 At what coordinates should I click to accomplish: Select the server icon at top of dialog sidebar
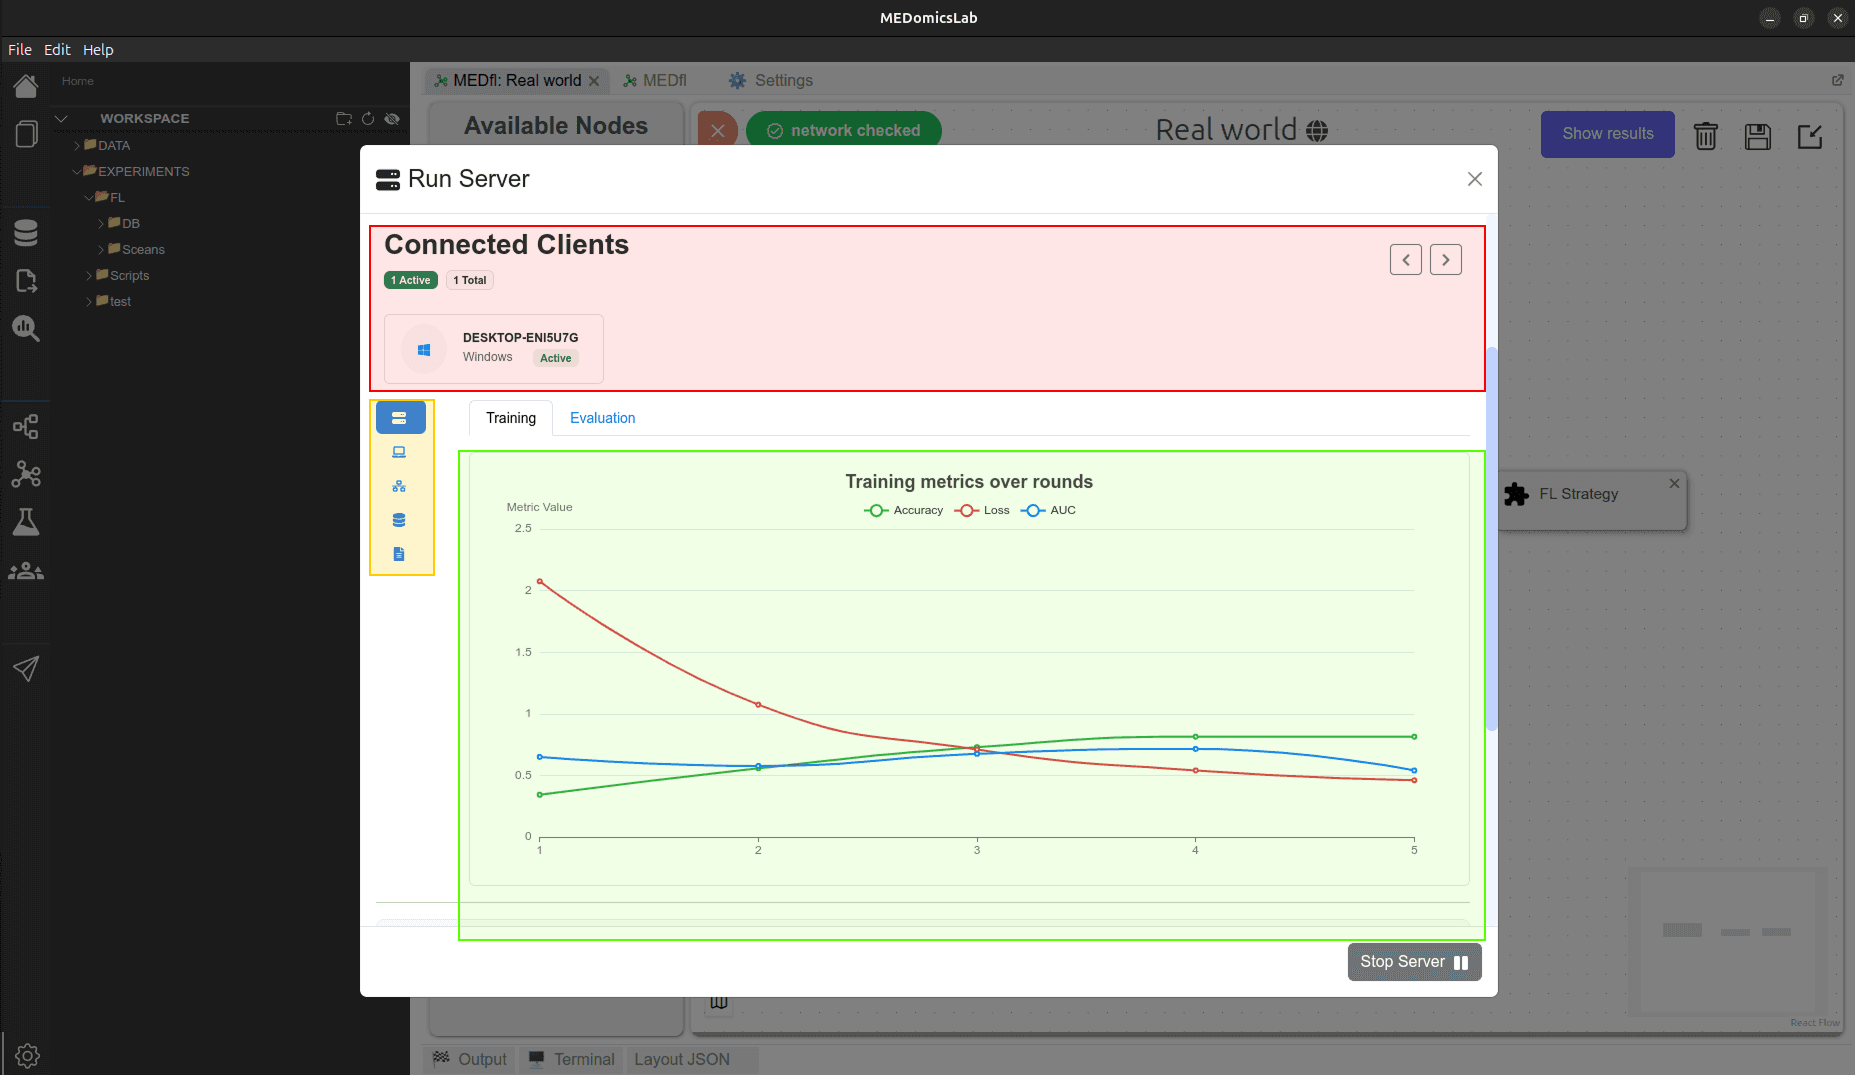(x=400, y=417)
